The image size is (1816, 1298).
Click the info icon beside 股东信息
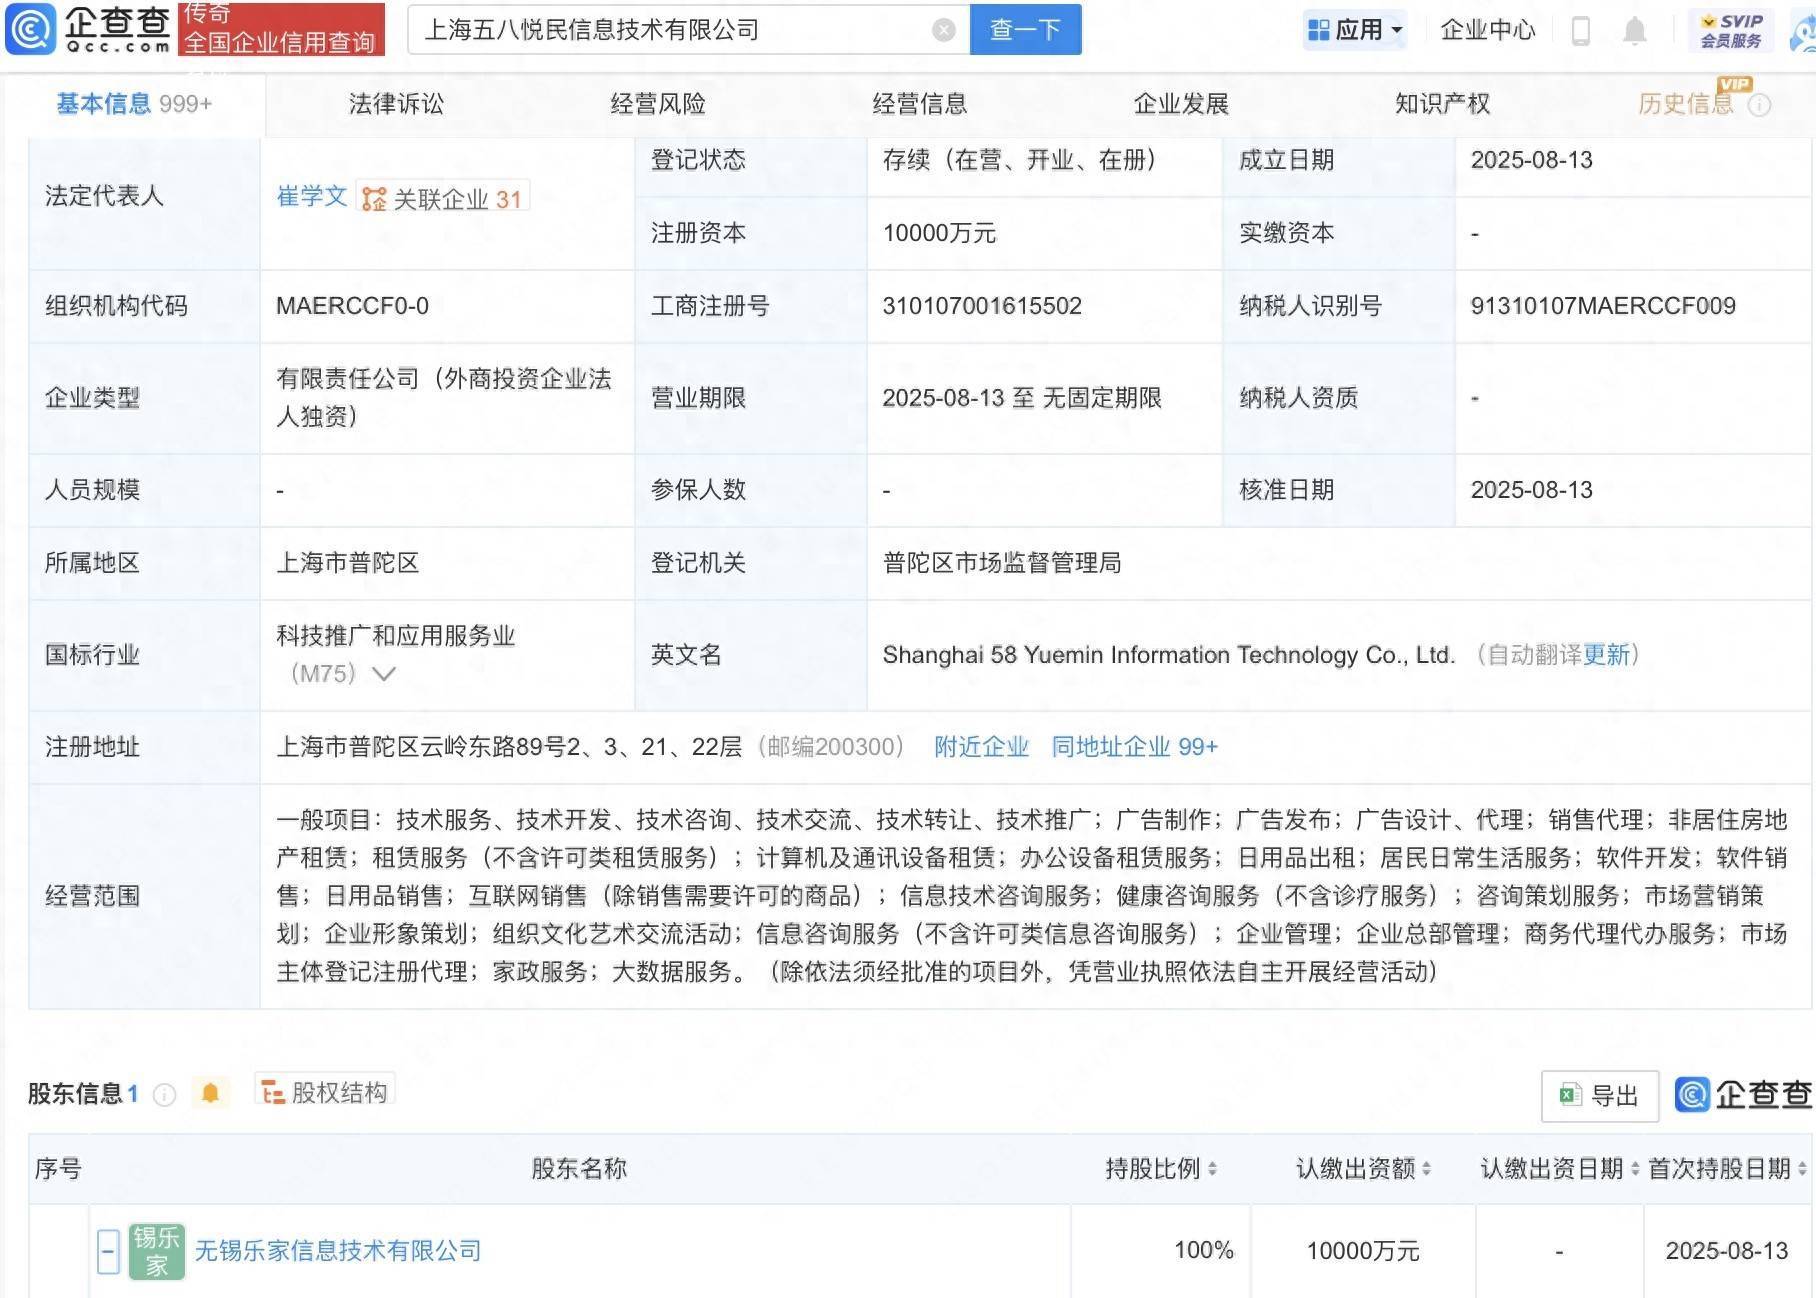tap(163, 1093)
